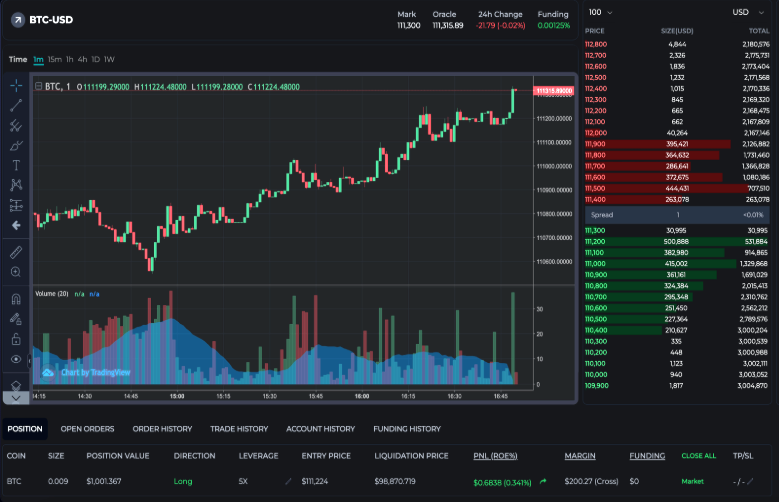The image size is (779, 502).
Task: Click the BTC-USD arrow icon in header
Action: 18,20
